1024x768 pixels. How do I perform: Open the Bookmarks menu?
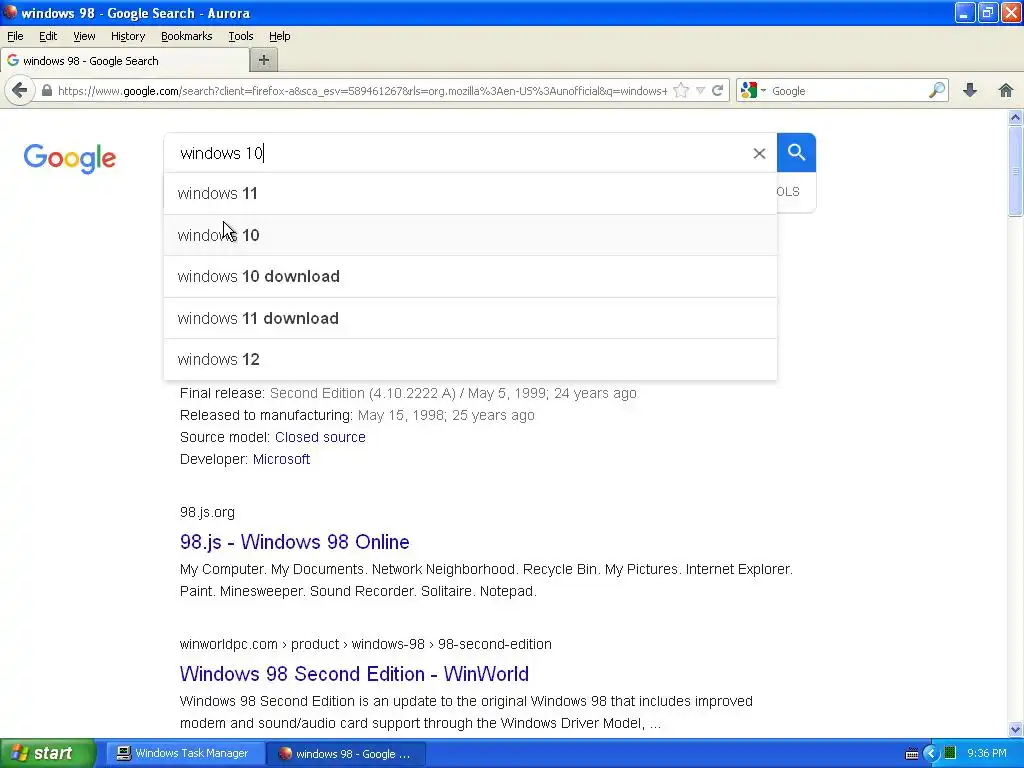[x=187, y=37]
